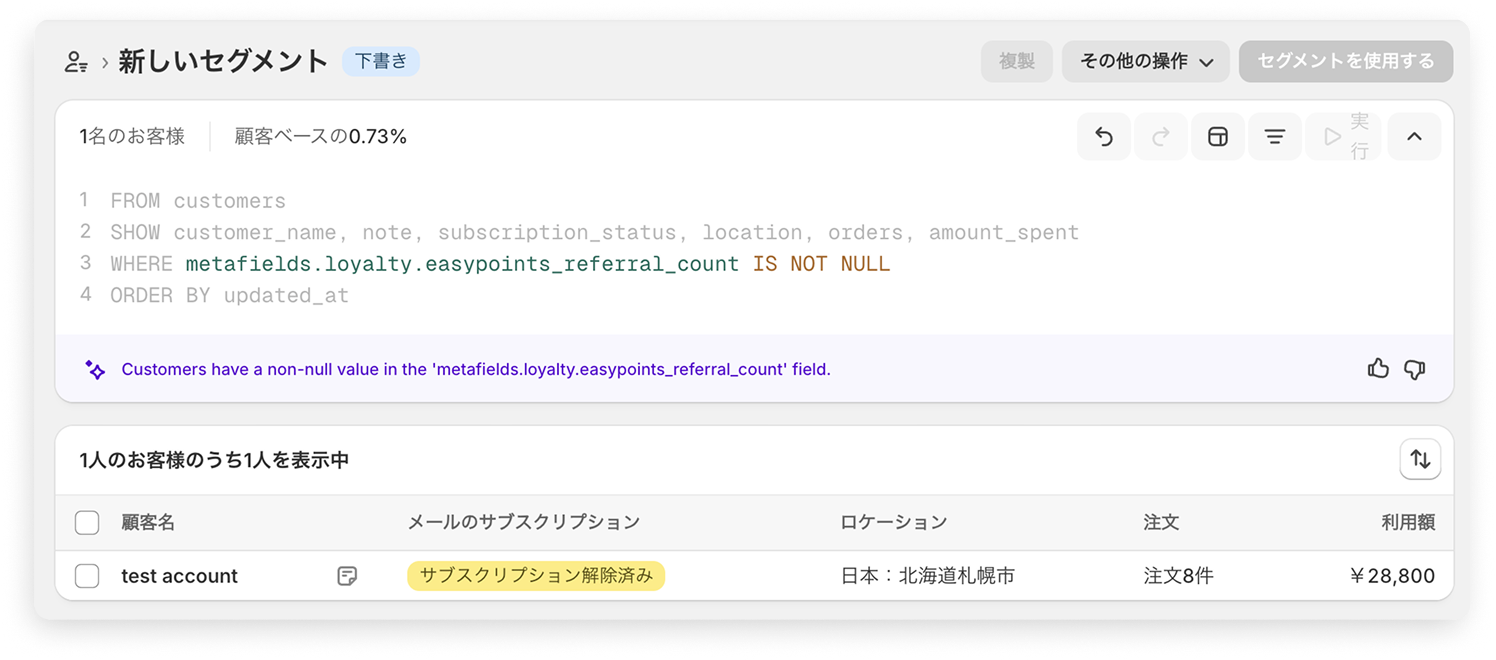Click 1名のお客様 count text

pos(132,137)
